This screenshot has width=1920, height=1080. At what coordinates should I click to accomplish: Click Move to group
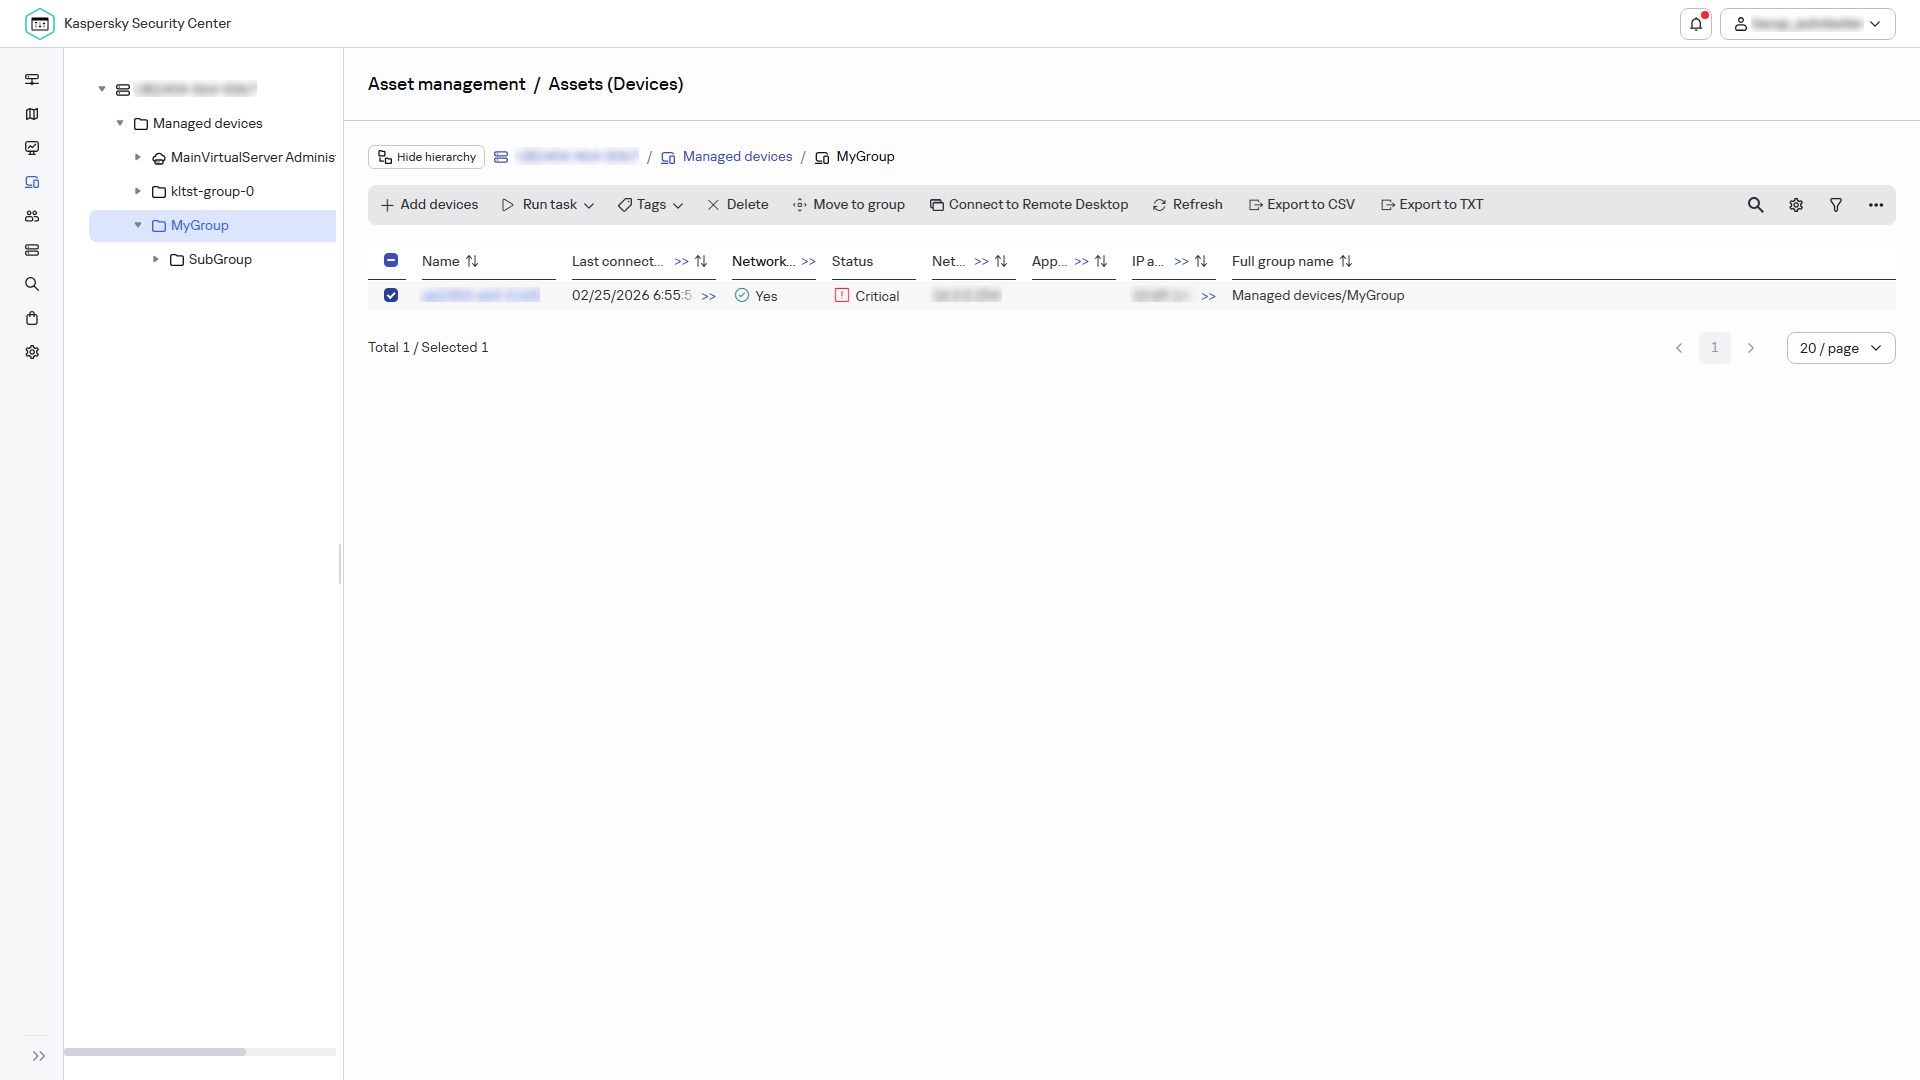coord(849,205)
